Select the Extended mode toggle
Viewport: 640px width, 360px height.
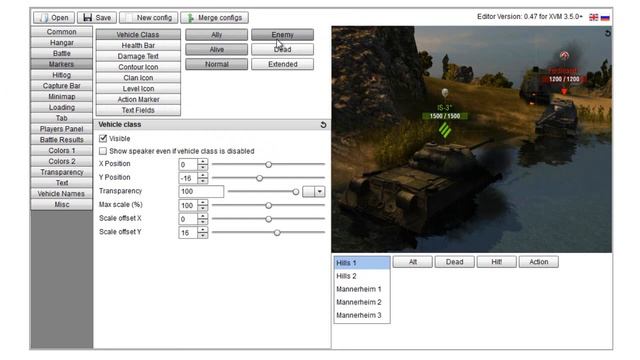click(282, 64)
